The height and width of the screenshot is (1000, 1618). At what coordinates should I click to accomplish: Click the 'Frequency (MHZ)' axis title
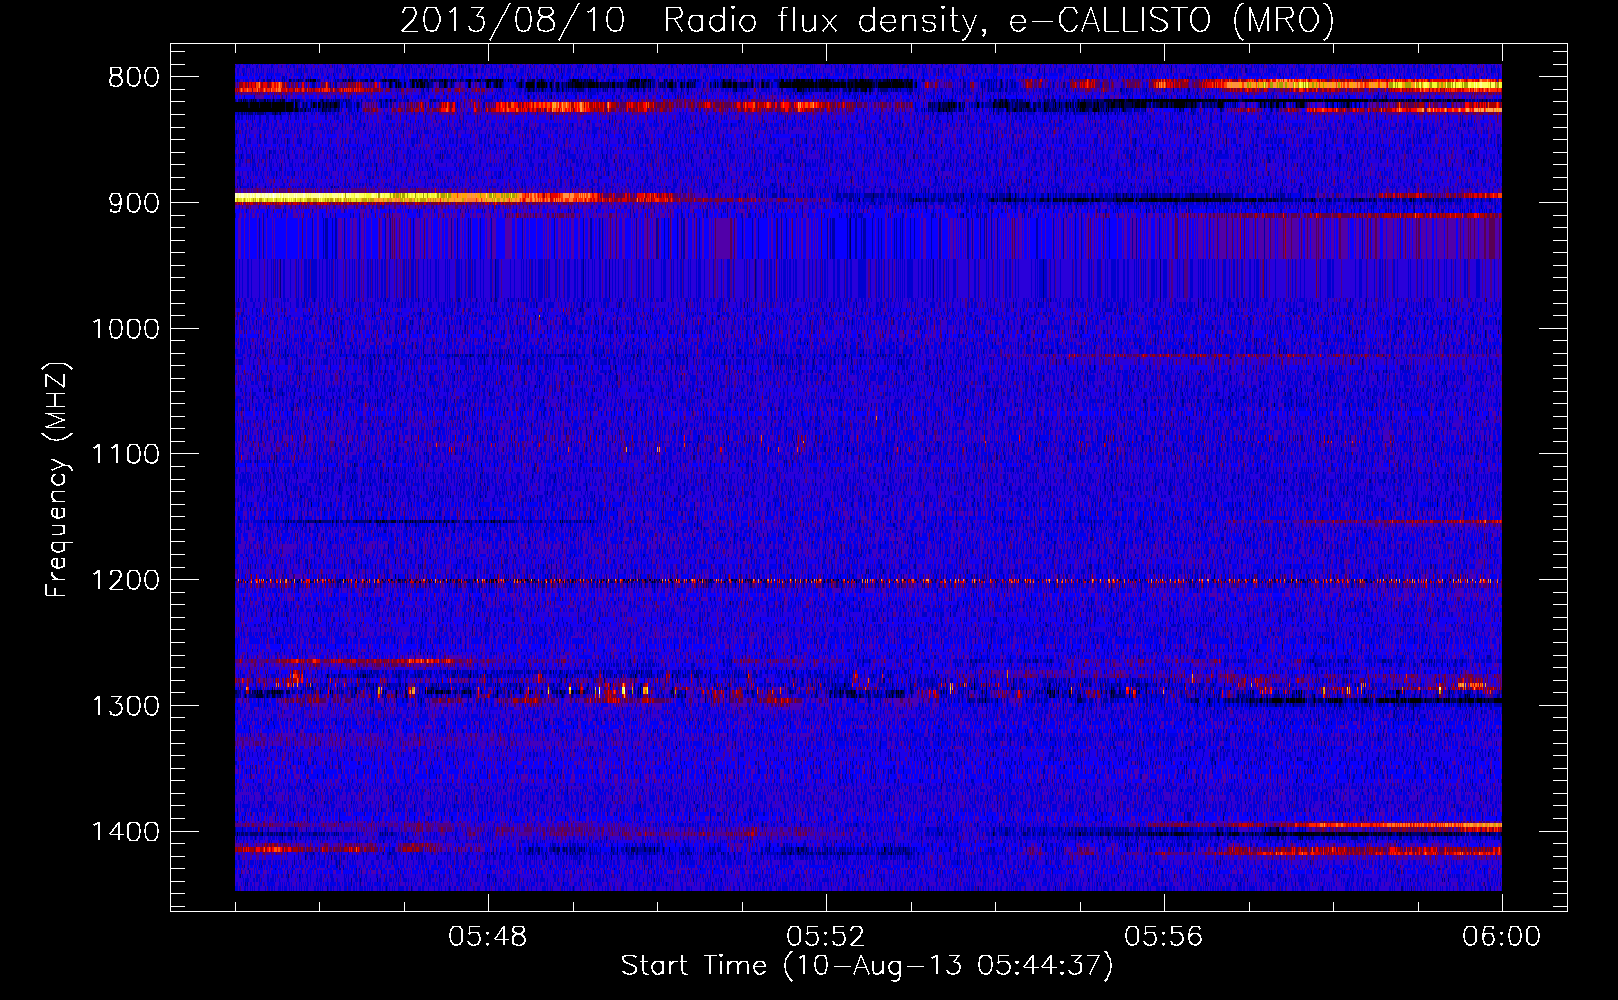coord(58,480)
